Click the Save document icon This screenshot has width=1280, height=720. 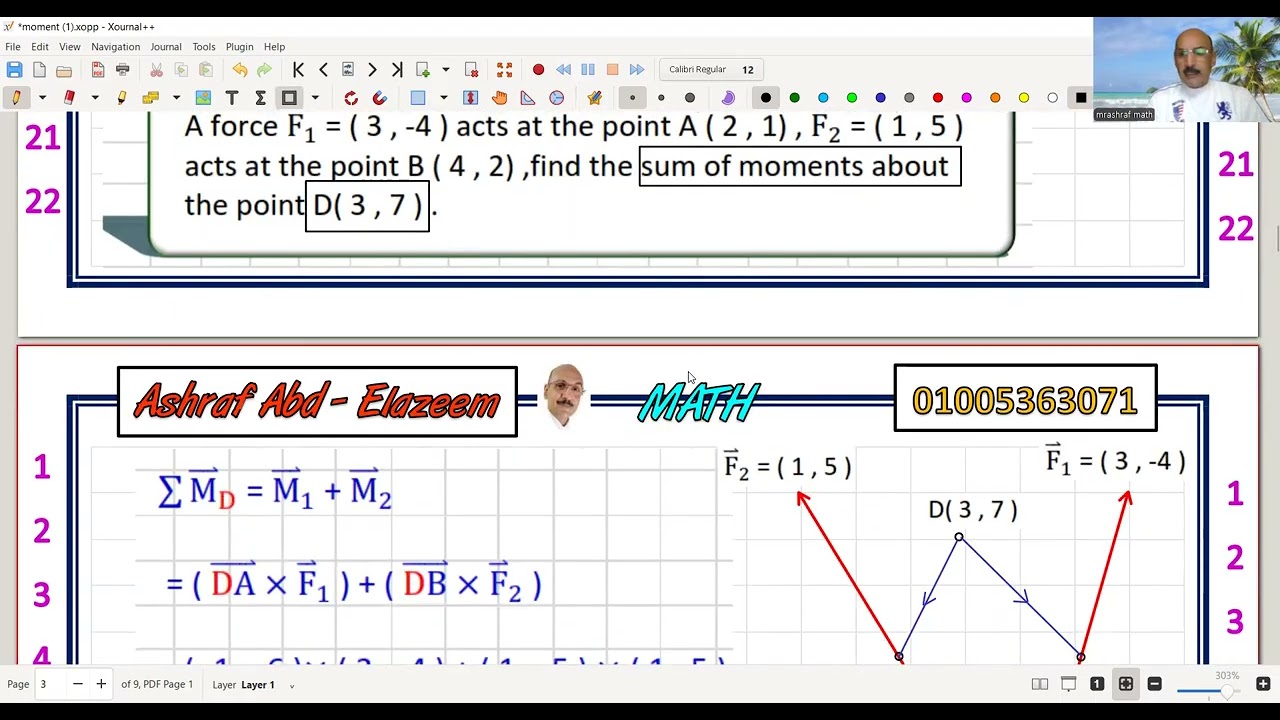[x=14, y=70]
